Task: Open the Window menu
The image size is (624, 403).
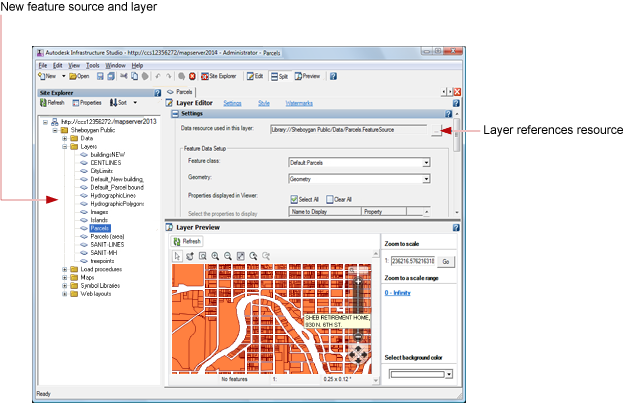Action: [x=115, y=65]
